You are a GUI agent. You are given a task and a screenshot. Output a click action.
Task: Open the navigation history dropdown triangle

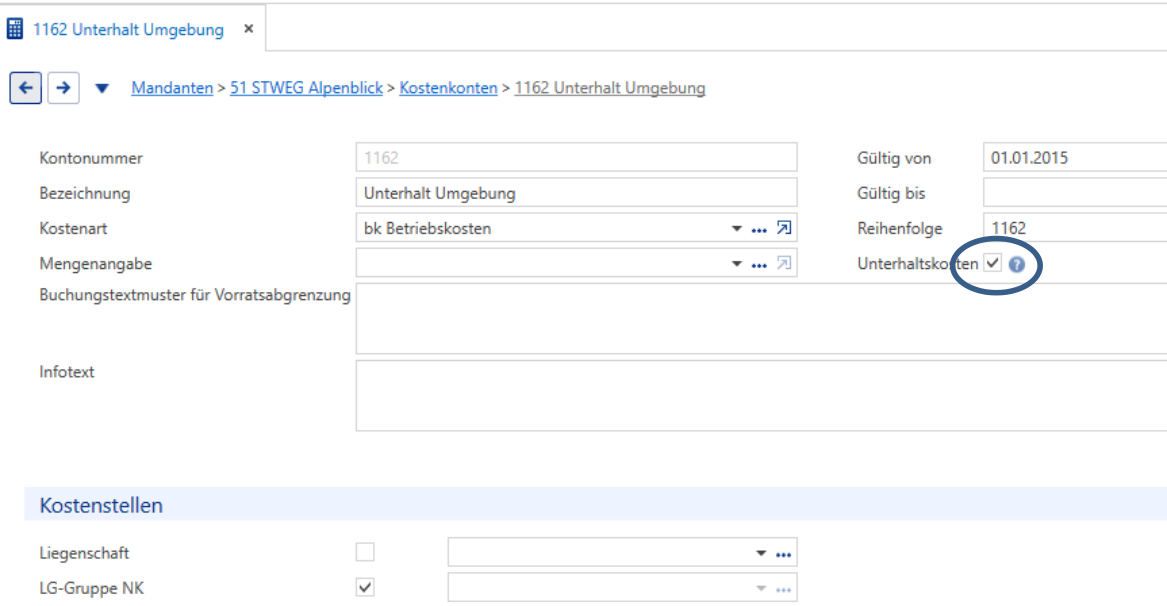coord(102,89)
